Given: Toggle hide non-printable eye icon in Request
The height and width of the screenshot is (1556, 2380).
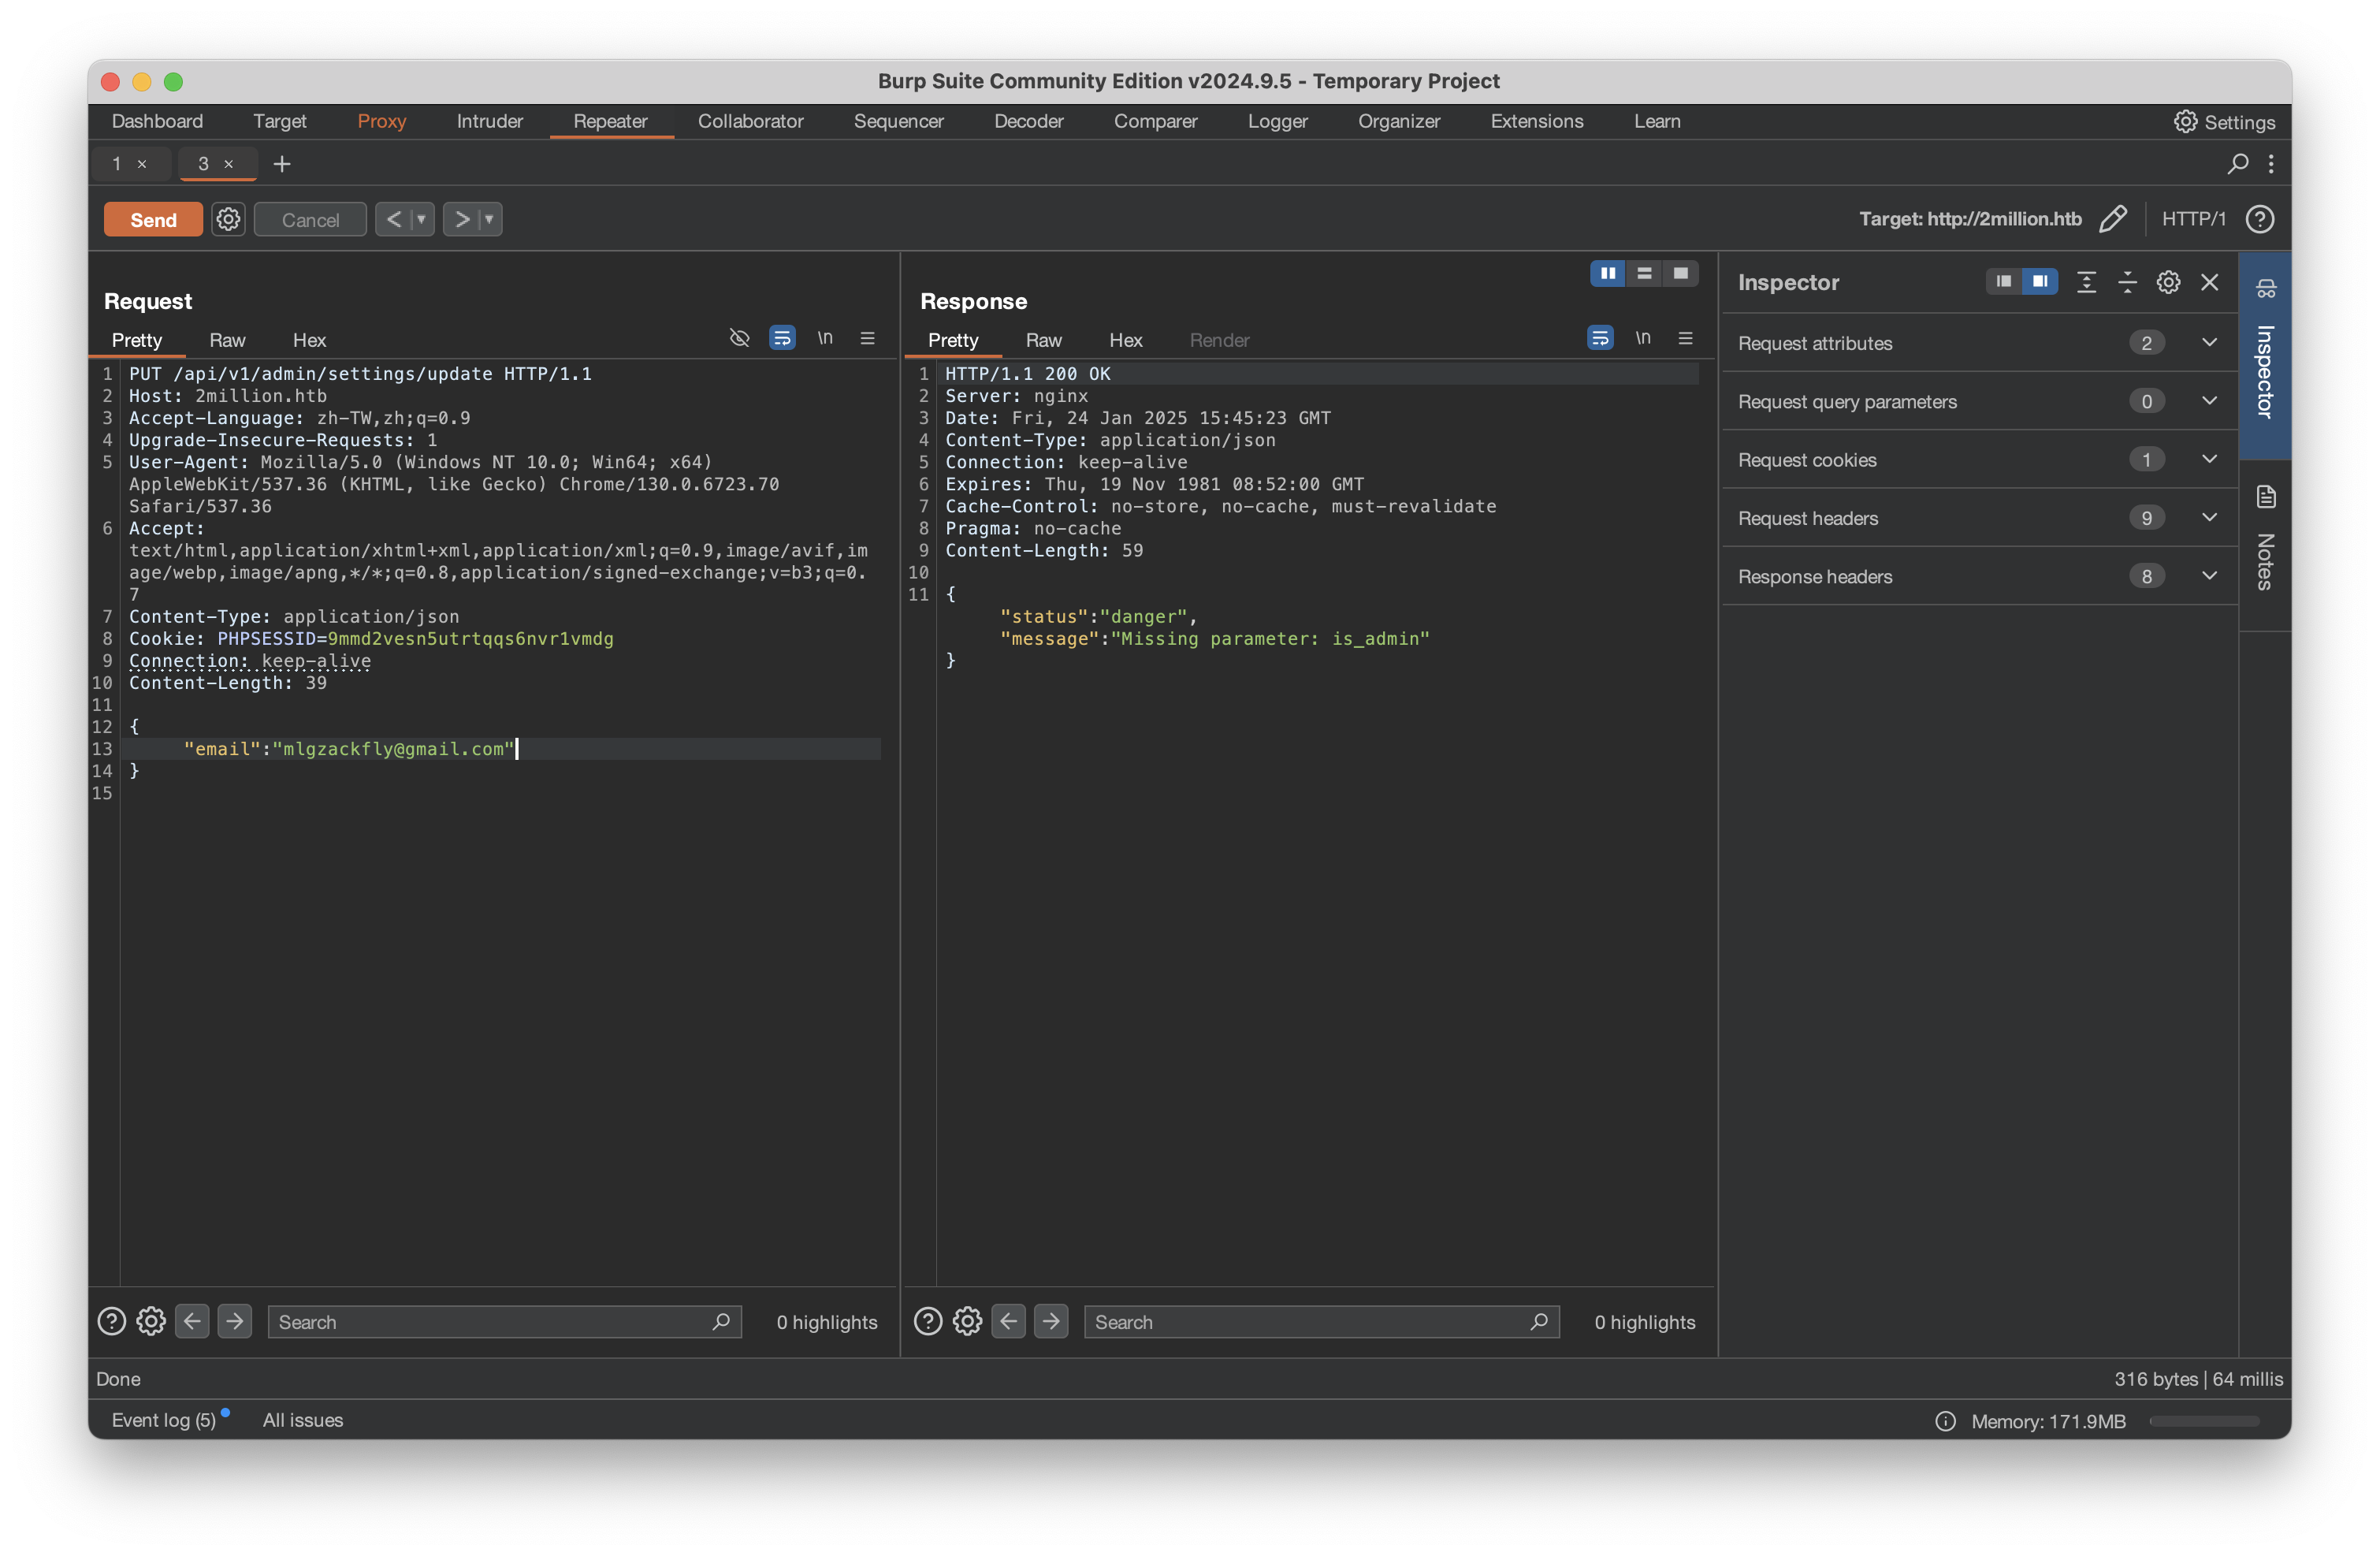Looking at the screenshot, I should 739,339.
